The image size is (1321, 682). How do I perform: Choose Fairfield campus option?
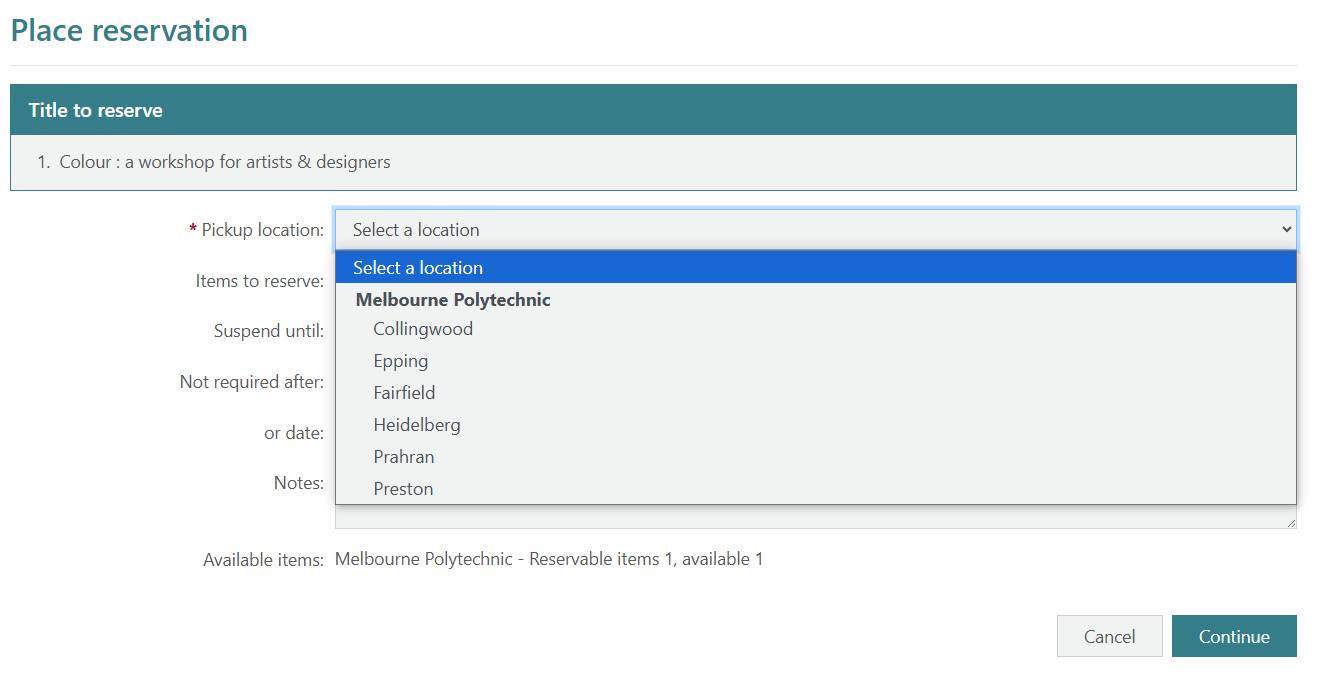coord(404,393)
